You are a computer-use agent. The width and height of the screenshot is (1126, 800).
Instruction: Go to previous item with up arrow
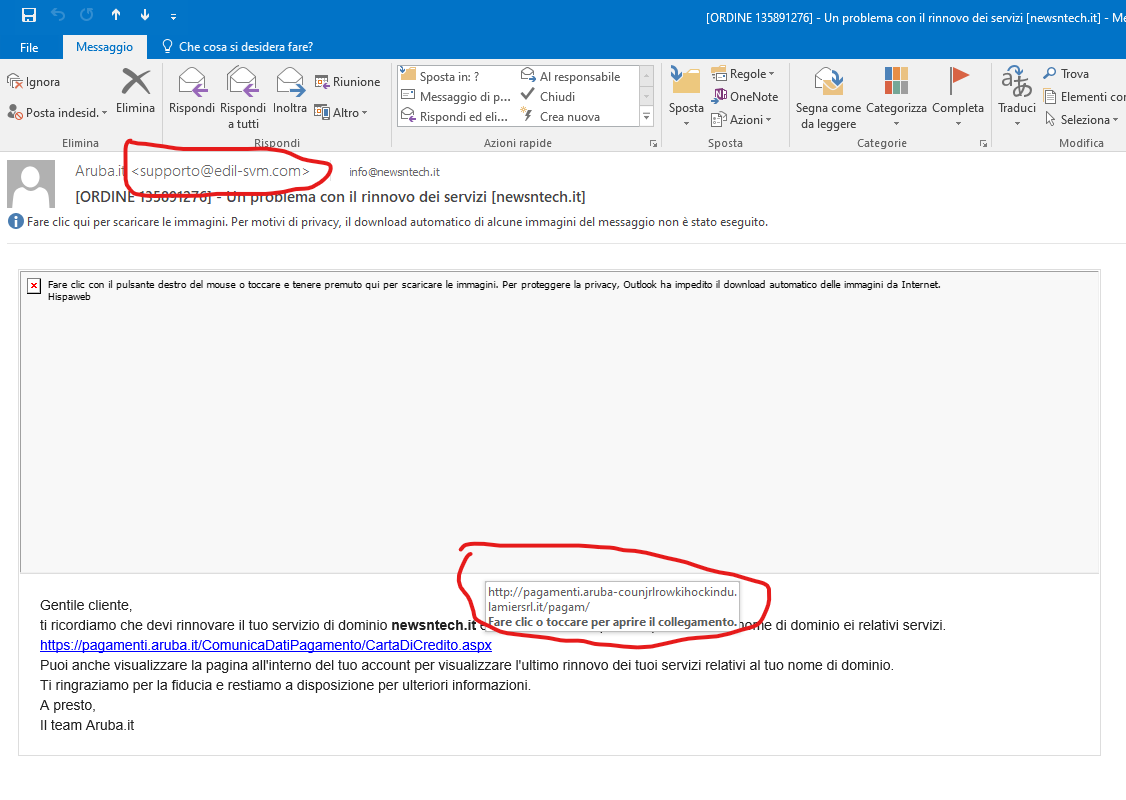click(x=116, y=15)
